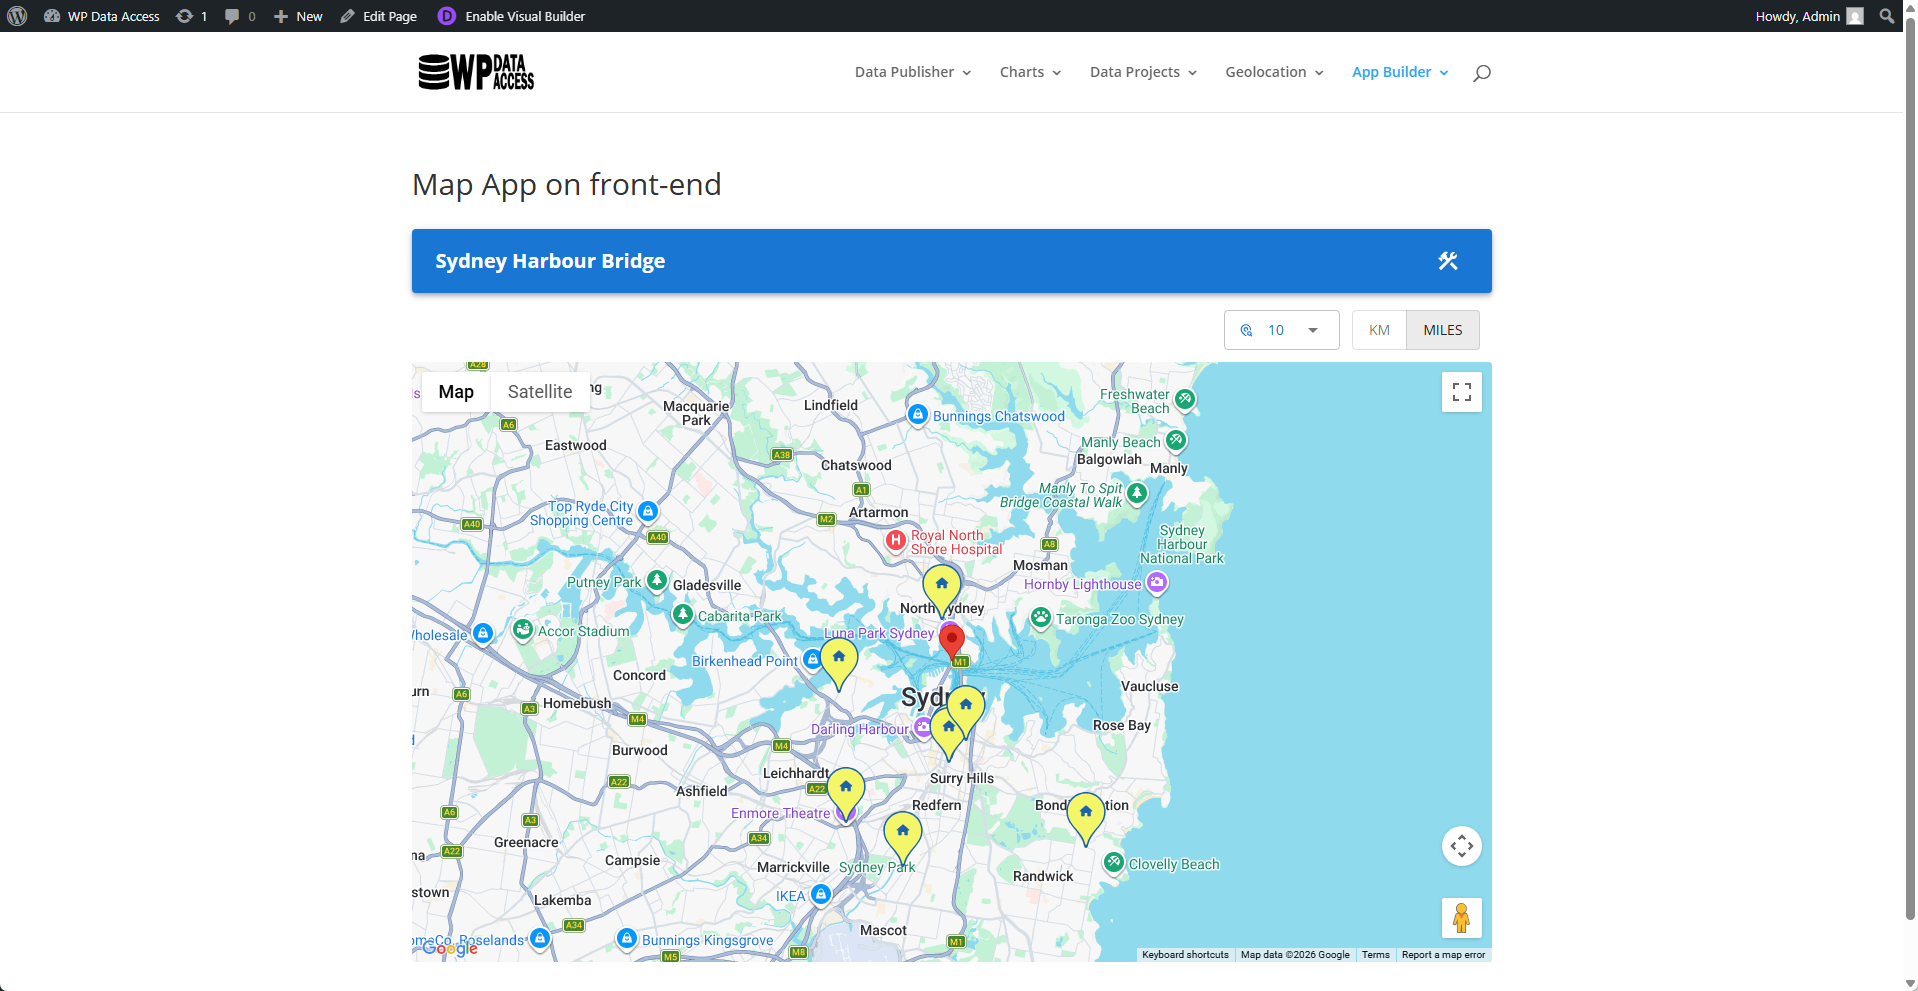Open the comments icon in the admin bar
The image size is (1918, 991).
231,15
